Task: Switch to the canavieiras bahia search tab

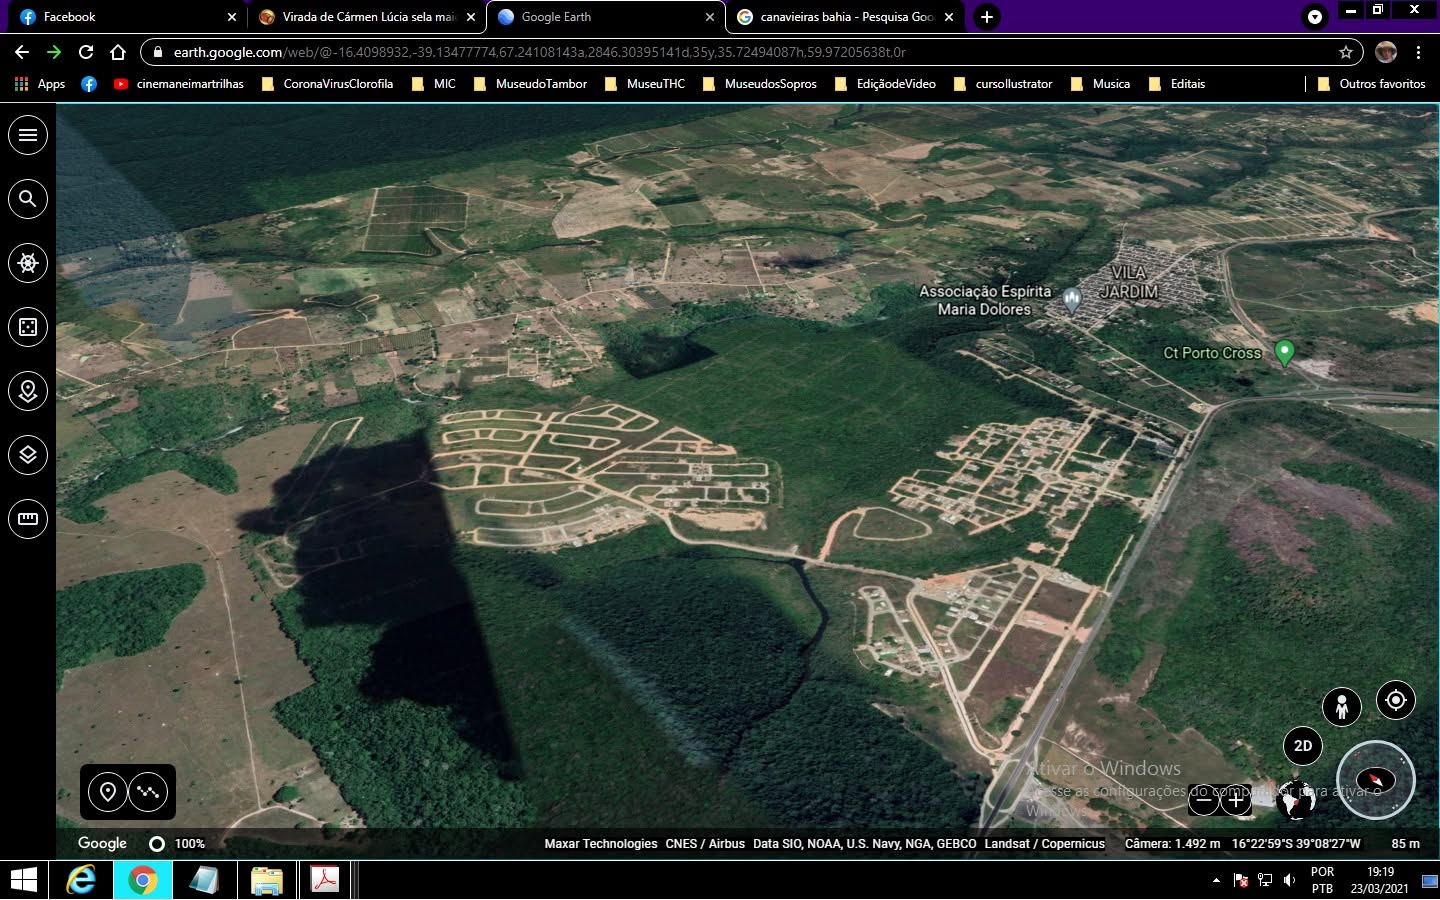Action: [846, 17]
